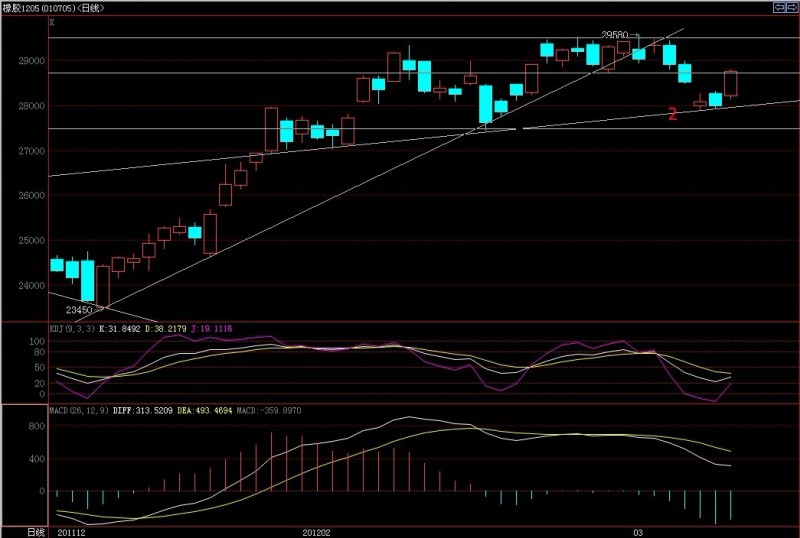This screenshot has height=538, width=800.
Task: Click the 03 month date label
Action: (x=638, y=533)
